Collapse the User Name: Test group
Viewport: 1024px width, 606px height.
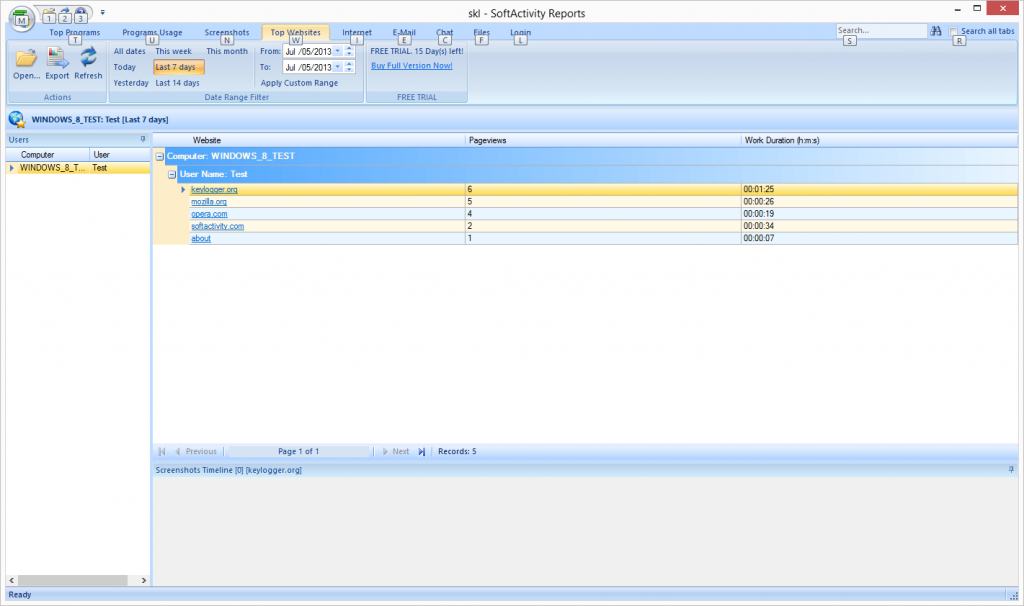pyautogui.click(x=172, y=174)
